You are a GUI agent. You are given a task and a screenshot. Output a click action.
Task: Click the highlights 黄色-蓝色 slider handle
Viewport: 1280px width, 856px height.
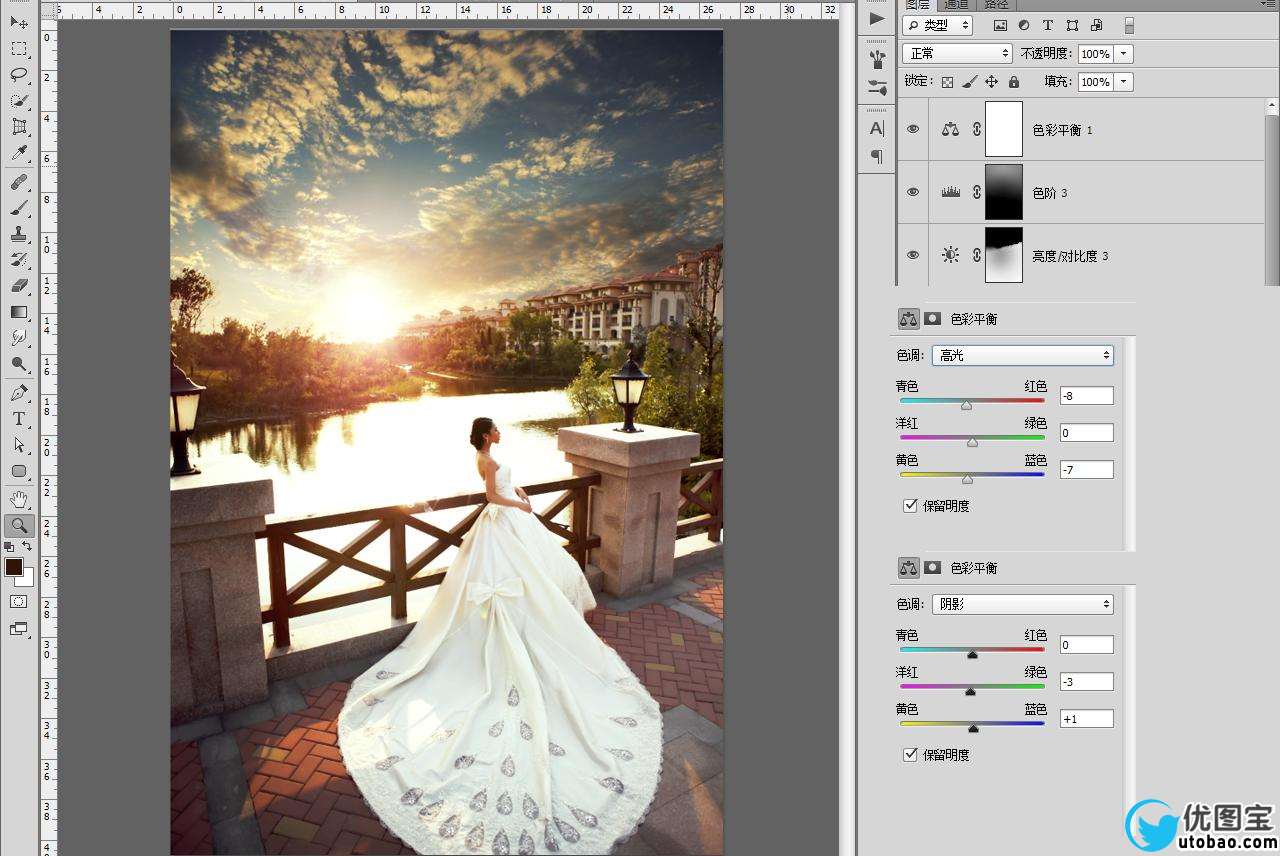click(967, 479)
